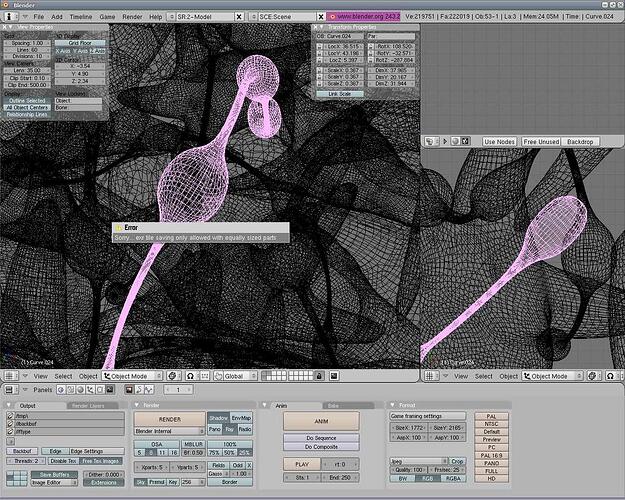
Task: Toggle the EnvMap render option
Action: click(x=241, y=418)
